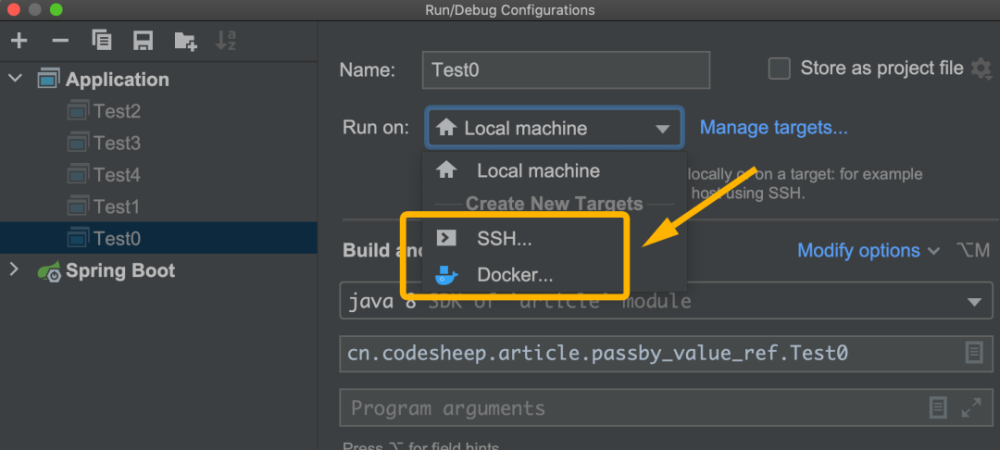Screen dimensions: 1000x450
Task: Click the Name text field
Action: coord(565,70)
